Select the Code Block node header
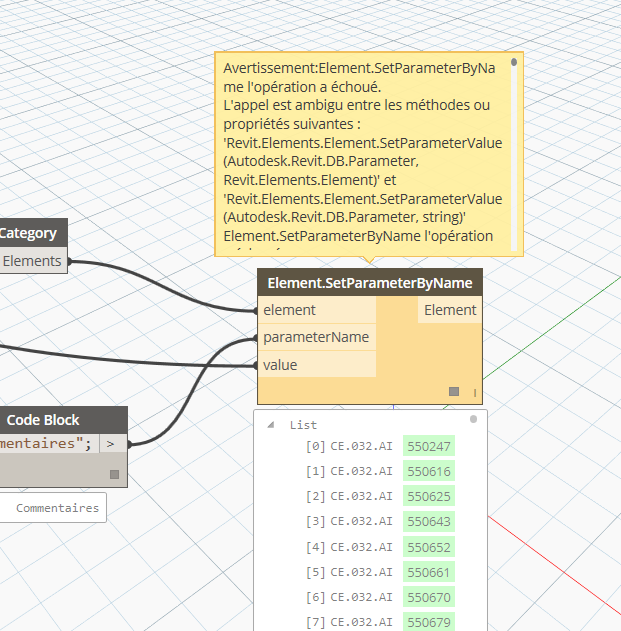 (43, 420)
